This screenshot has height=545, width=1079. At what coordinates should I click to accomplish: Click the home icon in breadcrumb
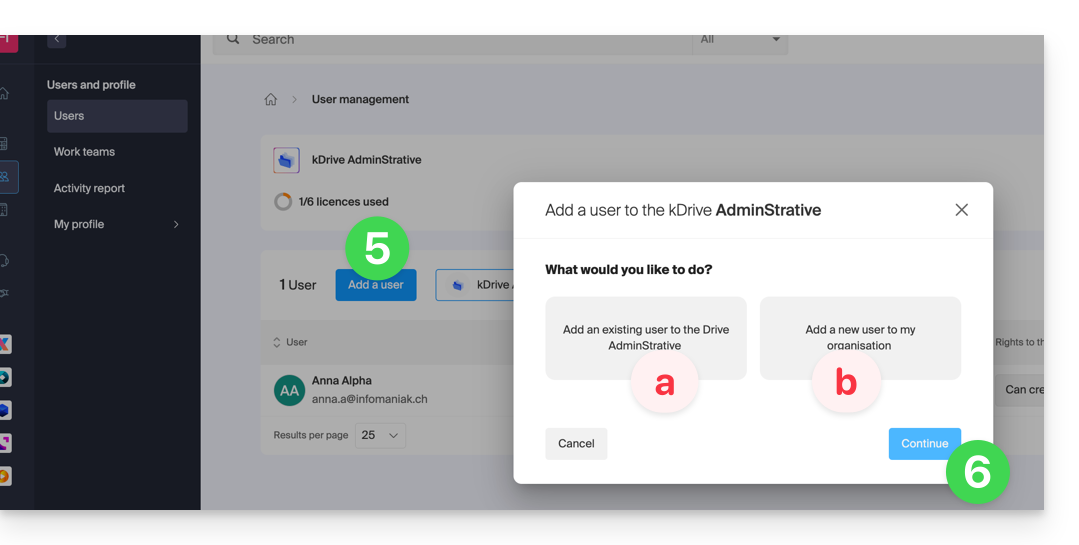(270, 100)
